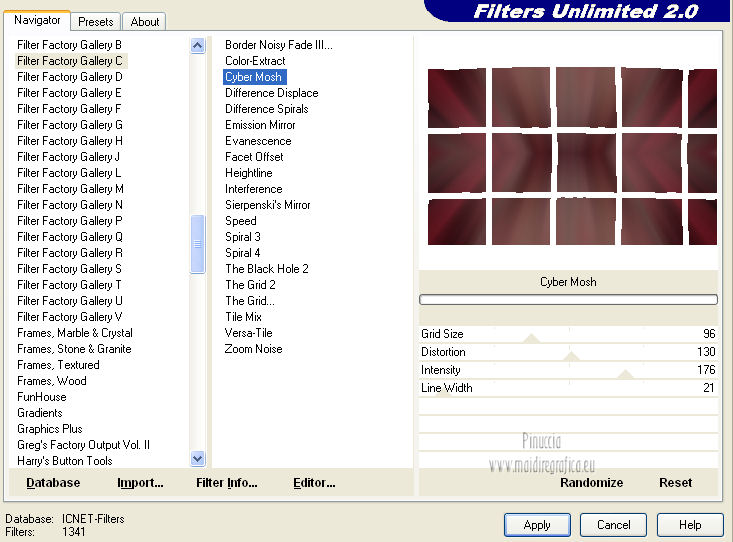The width and height of the screenshot is (733, 542).
Task: Choose the Cyber Mosh filter
Action: point(253,77)
